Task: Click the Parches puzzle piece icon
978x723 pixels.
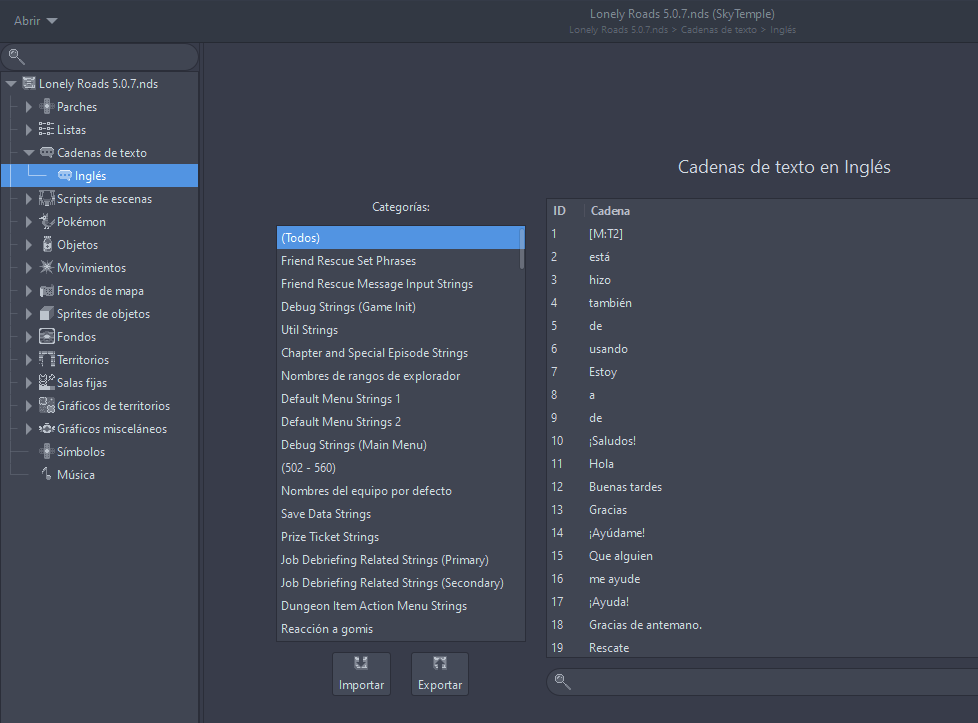Action: (46, 107)
